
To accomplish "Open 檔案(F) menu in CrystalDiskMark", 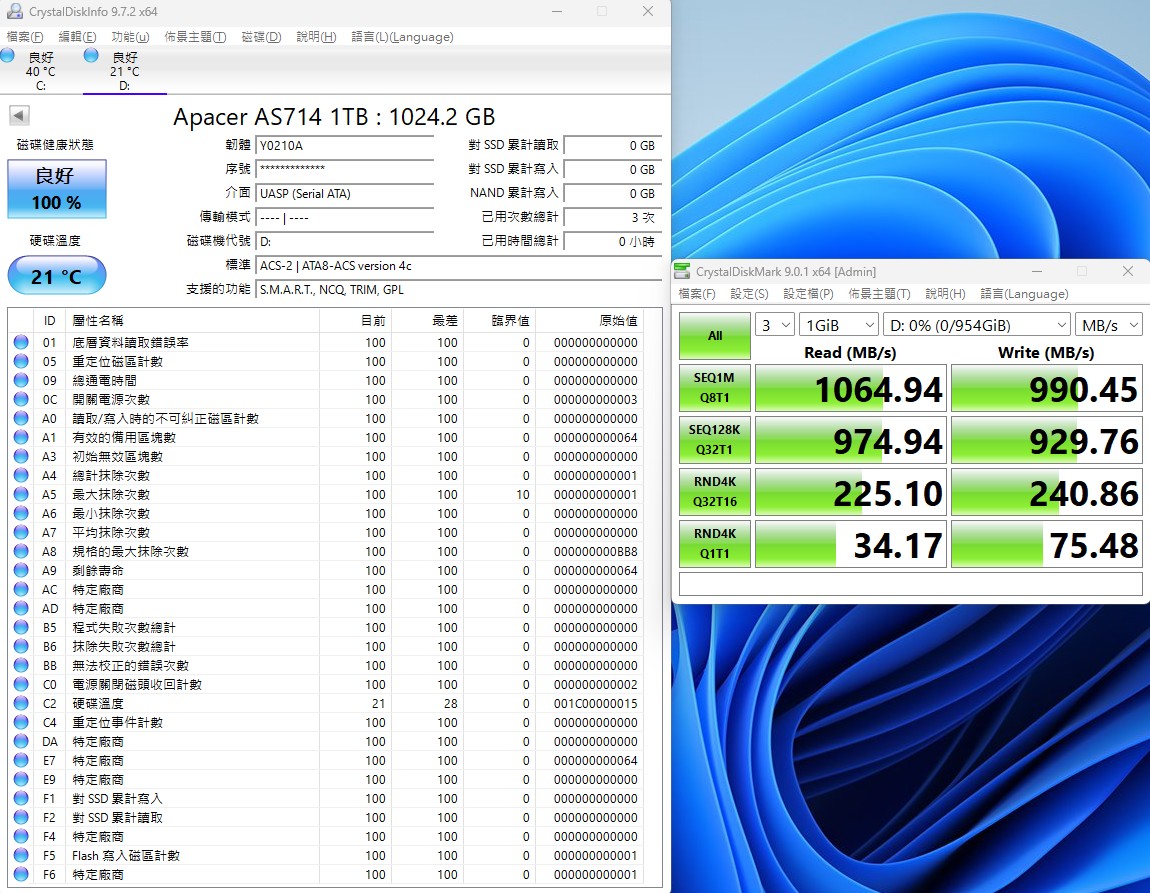I will (x=697, y=293).
